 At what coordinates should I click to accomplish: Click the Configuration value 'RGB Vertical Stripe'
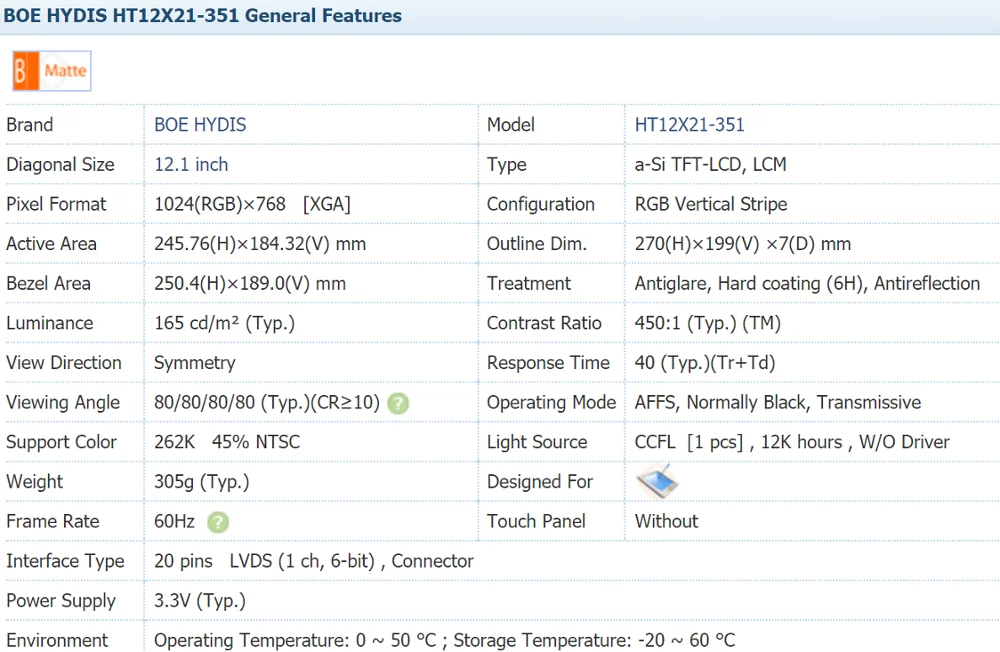[711, 204]
